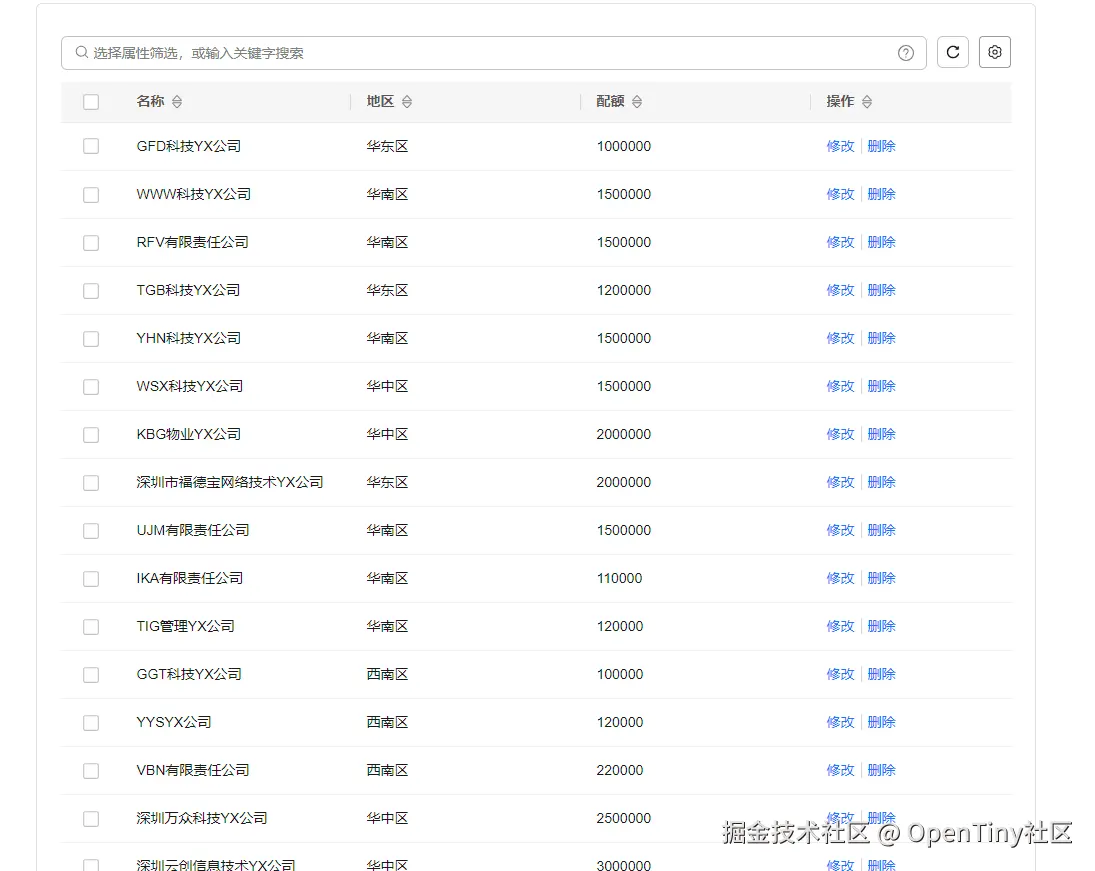The height and width of the screenshot is (871, 1095).
Task: Click the search magnifier icon
Action: (81, 52)
